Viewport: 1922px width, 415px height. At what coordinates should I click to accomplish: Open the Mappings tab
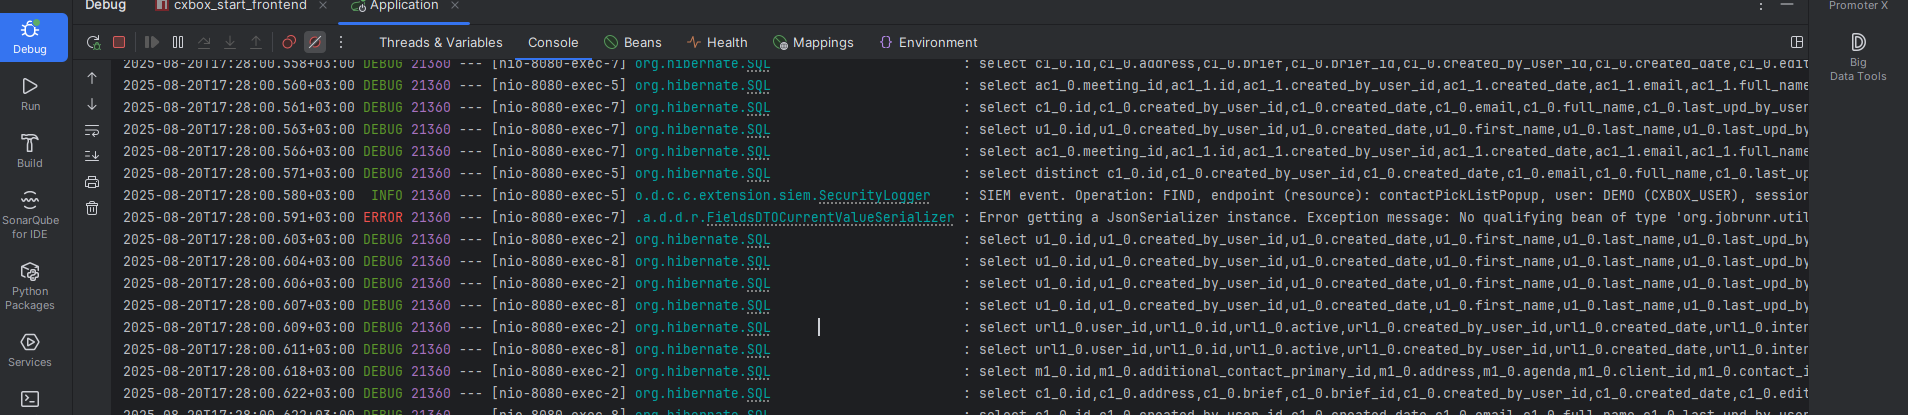point(813,42)
